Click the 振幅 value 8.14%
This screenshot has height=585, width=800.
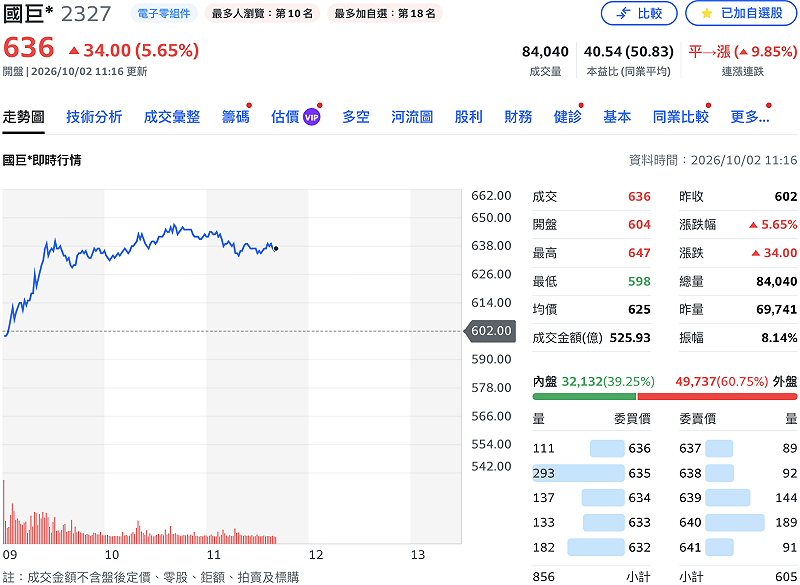point(779,338)
